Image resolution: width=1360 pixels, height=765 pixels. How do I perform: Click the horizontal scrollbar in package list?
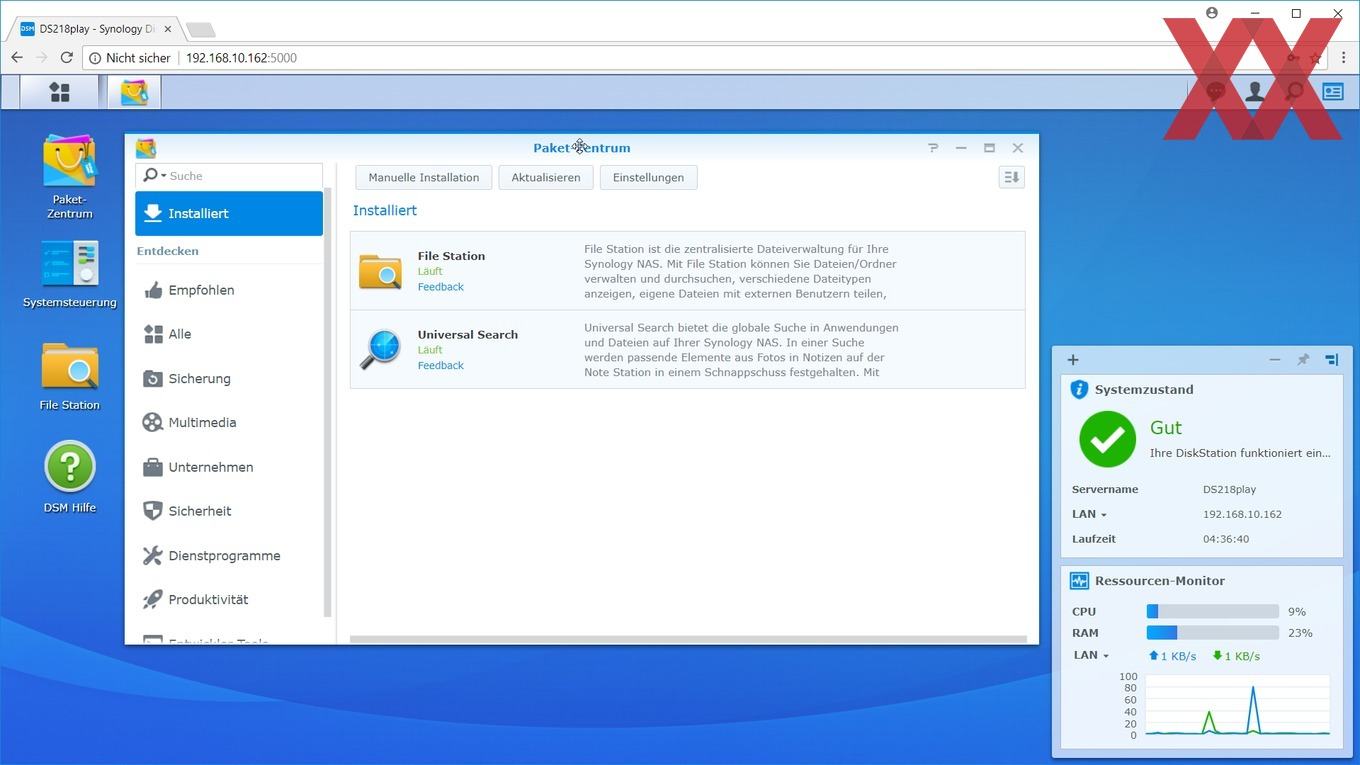tap(688, 639)
